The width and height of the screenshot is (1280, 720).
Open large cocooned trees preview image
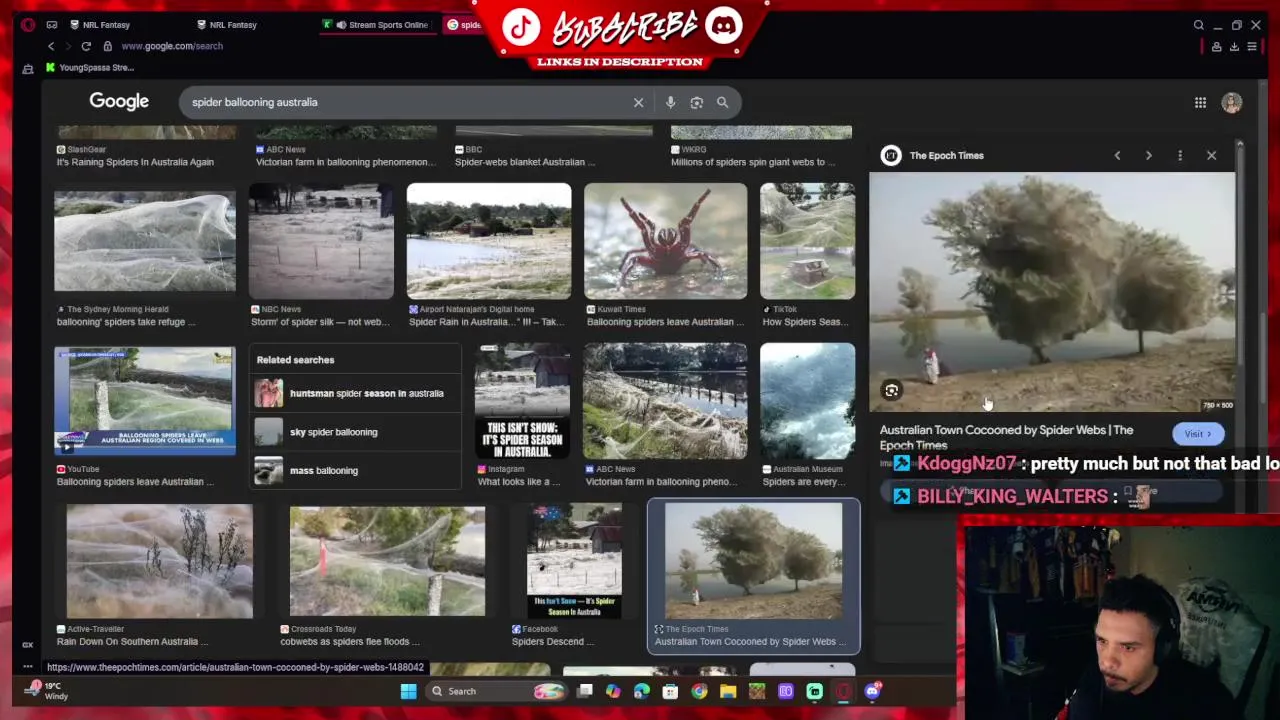(x=1052, y=292)
